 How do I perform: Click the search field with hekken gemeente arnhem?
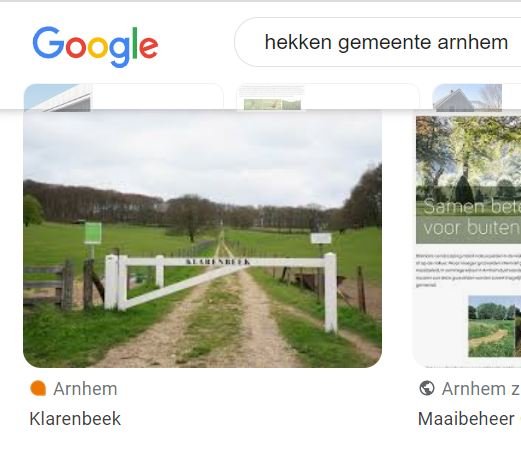[378, 42]
